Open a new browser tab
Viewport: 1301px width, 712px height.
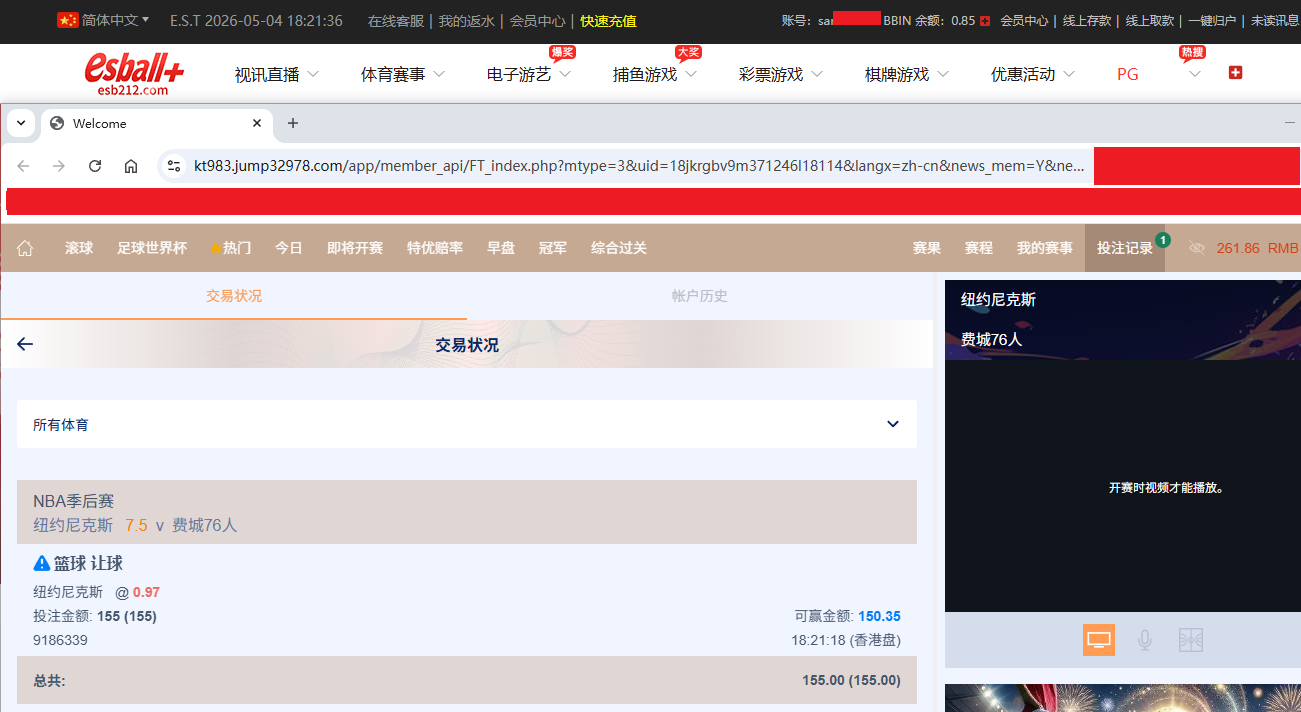pos(293,123)
